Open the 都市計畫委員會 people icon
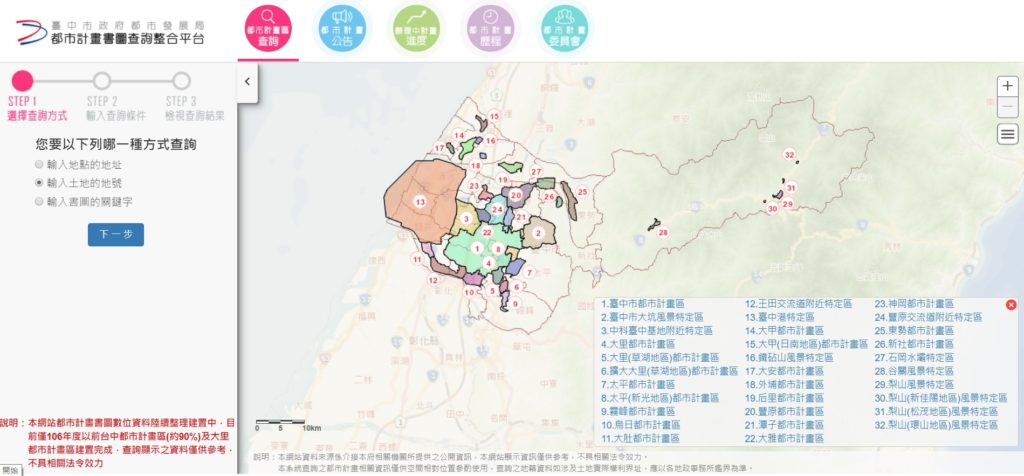Image resolution: width=1024 pixels, height=476 pixels. pyautogui.click(x=565, y=29)
